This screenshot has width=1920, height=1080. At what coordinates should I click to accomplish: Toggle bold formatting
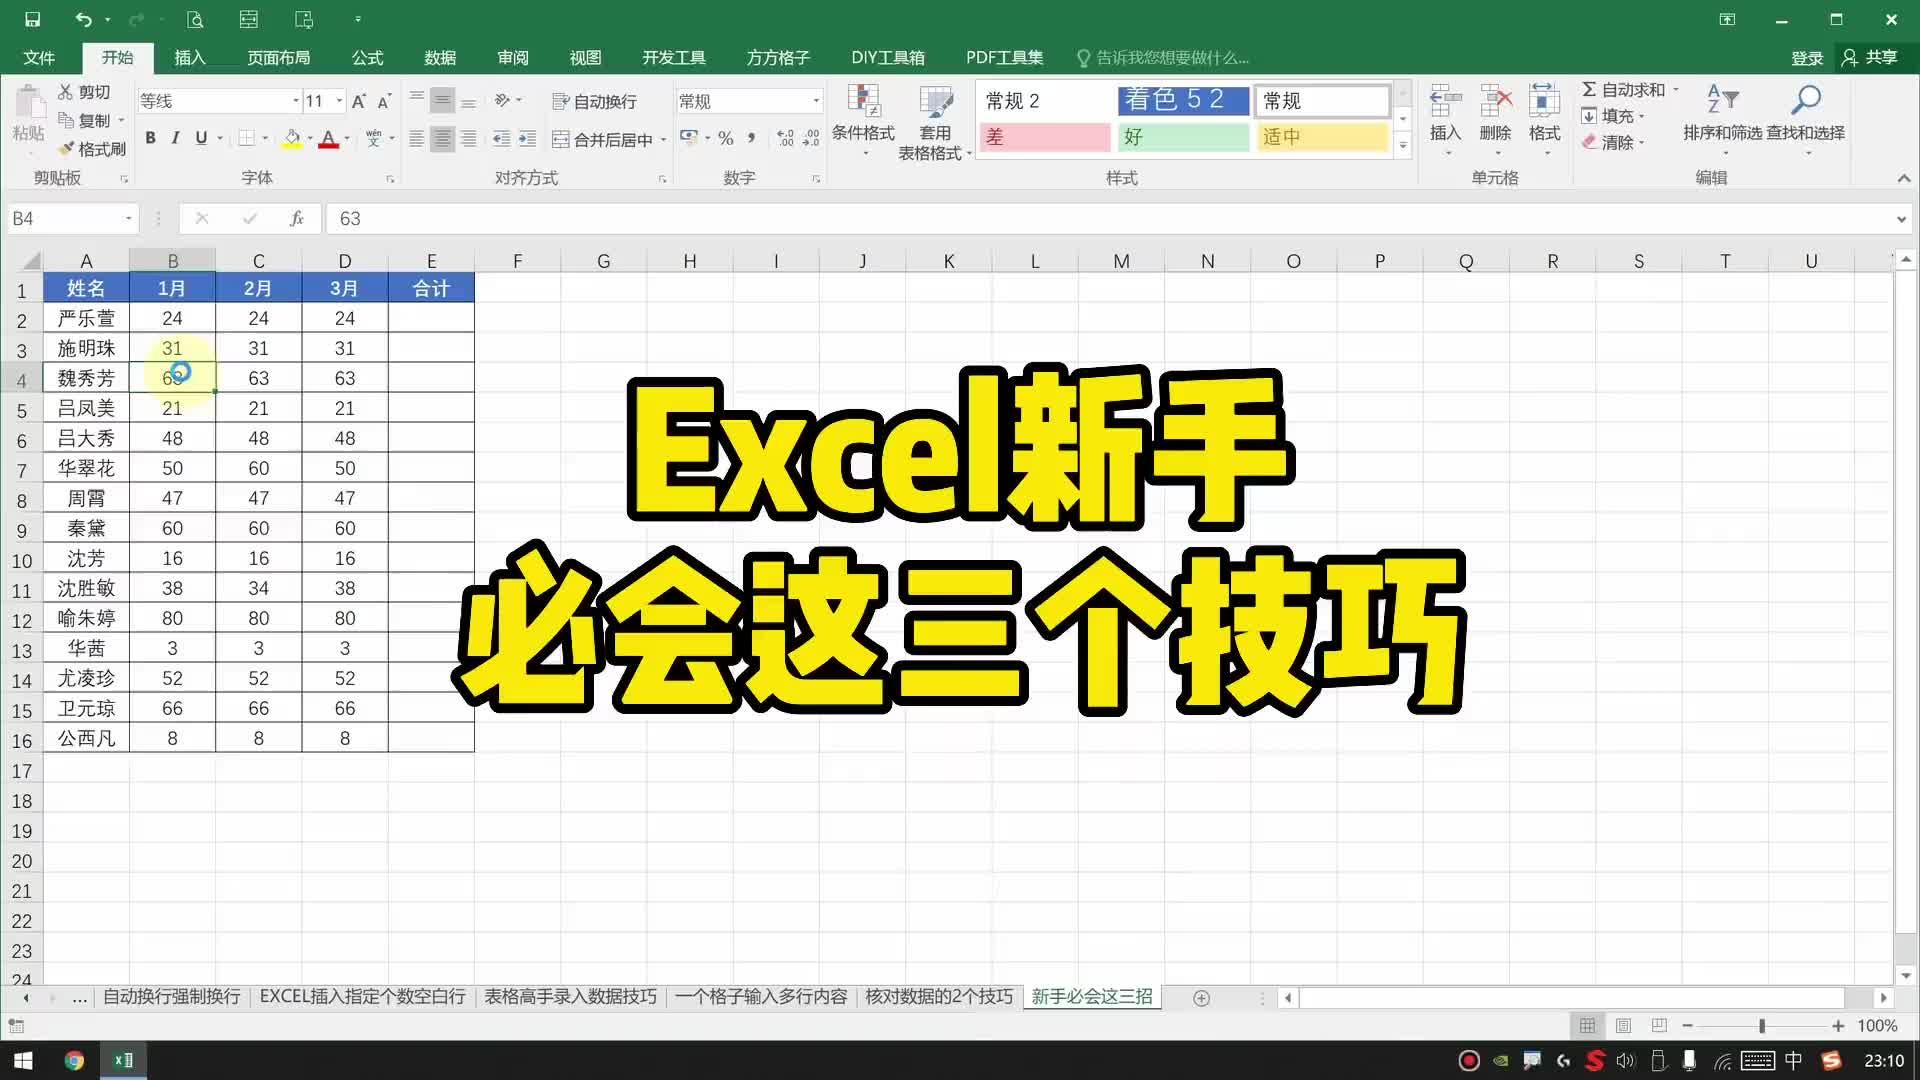pos(150,139)
